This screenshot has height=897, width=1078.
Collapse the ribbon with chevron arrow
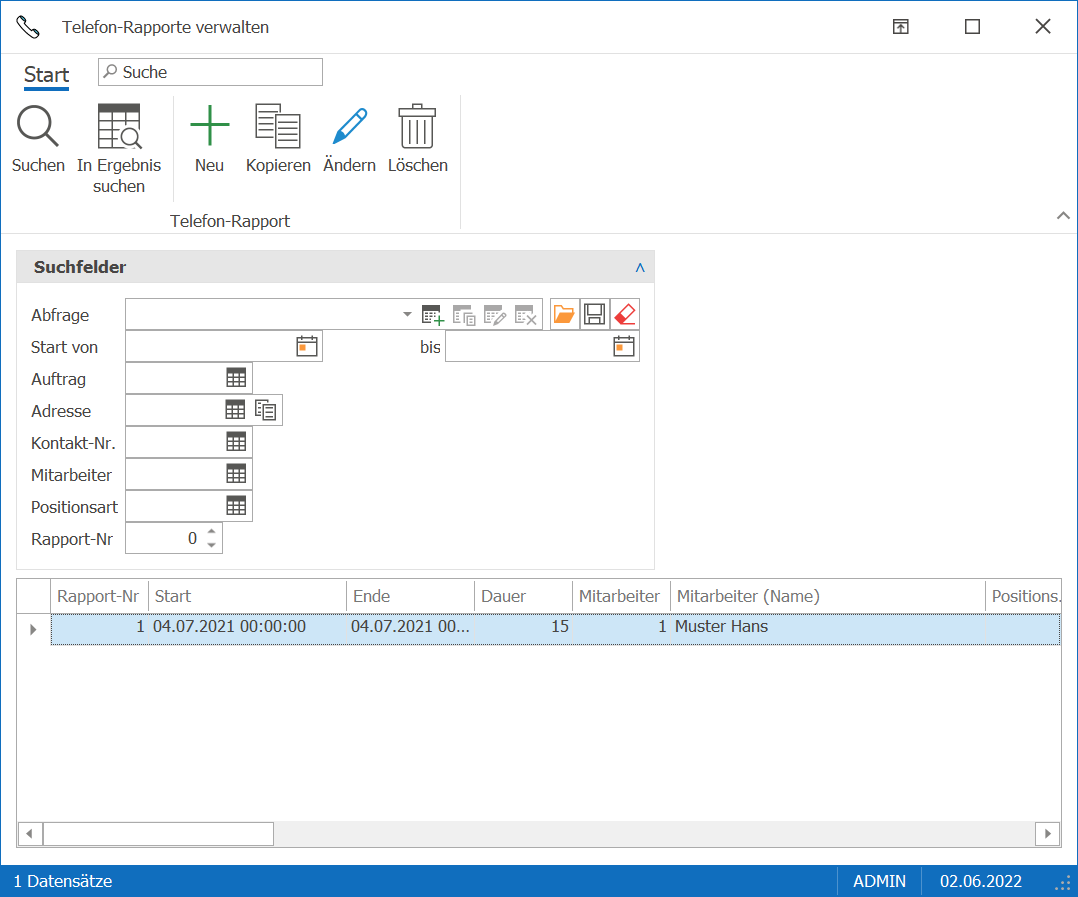pyautogui.click(x=1063, y=216)
